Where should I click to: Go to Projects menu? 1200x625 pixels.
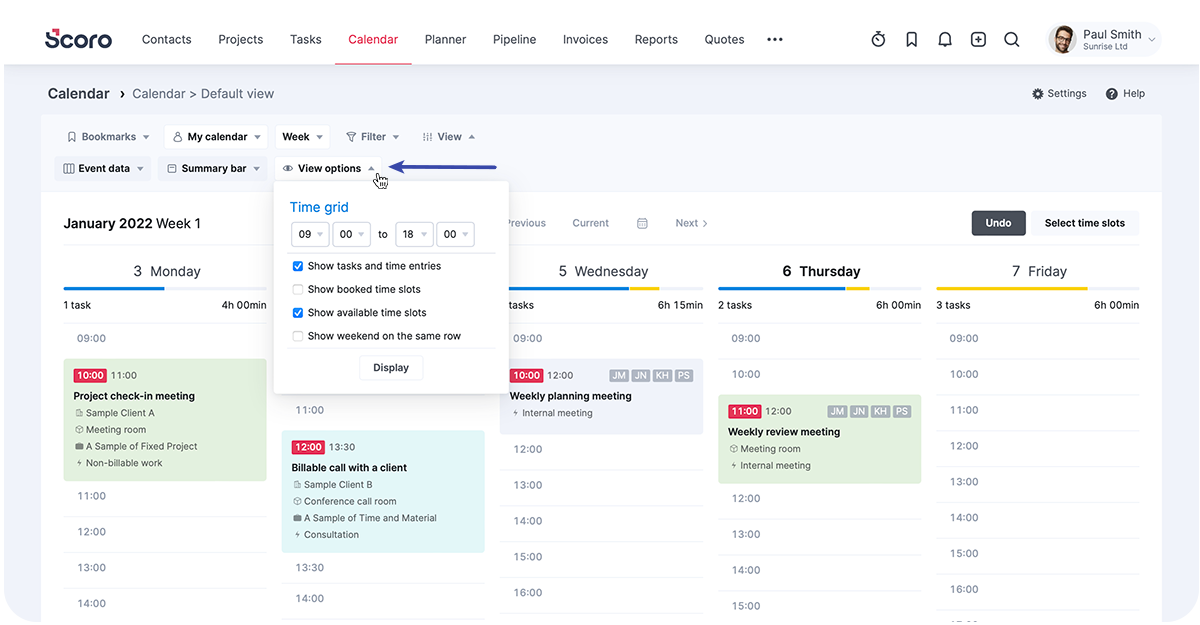click(241, 40)
